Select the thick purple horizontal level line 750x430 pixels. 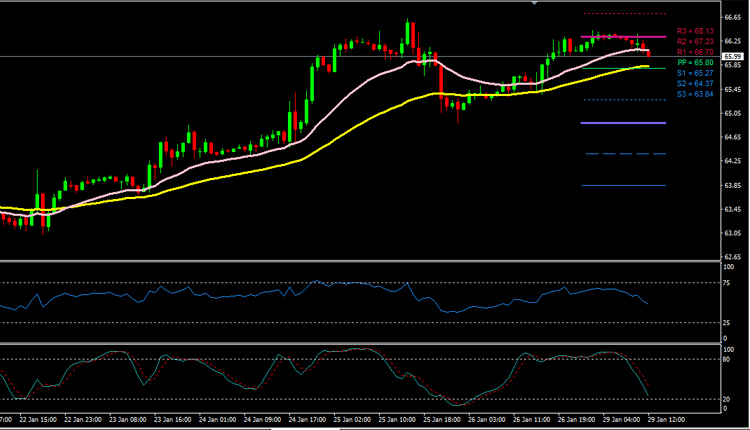(x=622, y=123)
